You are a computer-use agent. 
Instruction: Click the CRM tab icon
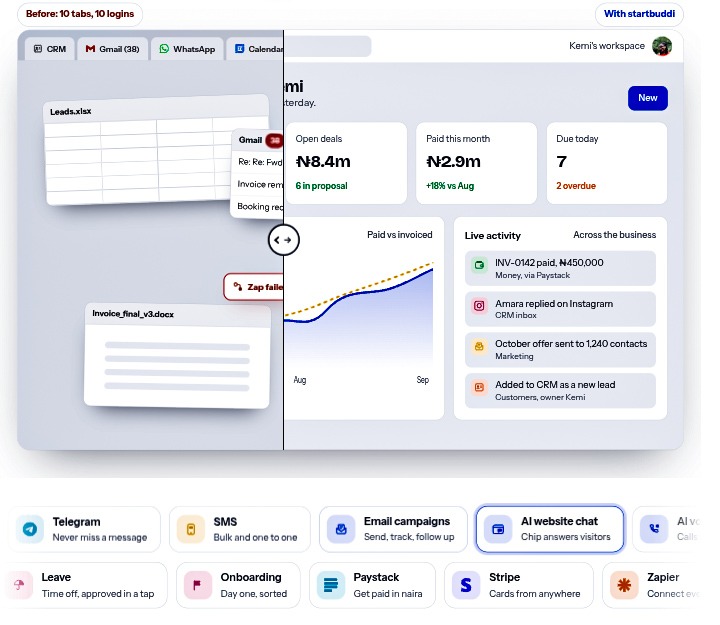[38, 49]
